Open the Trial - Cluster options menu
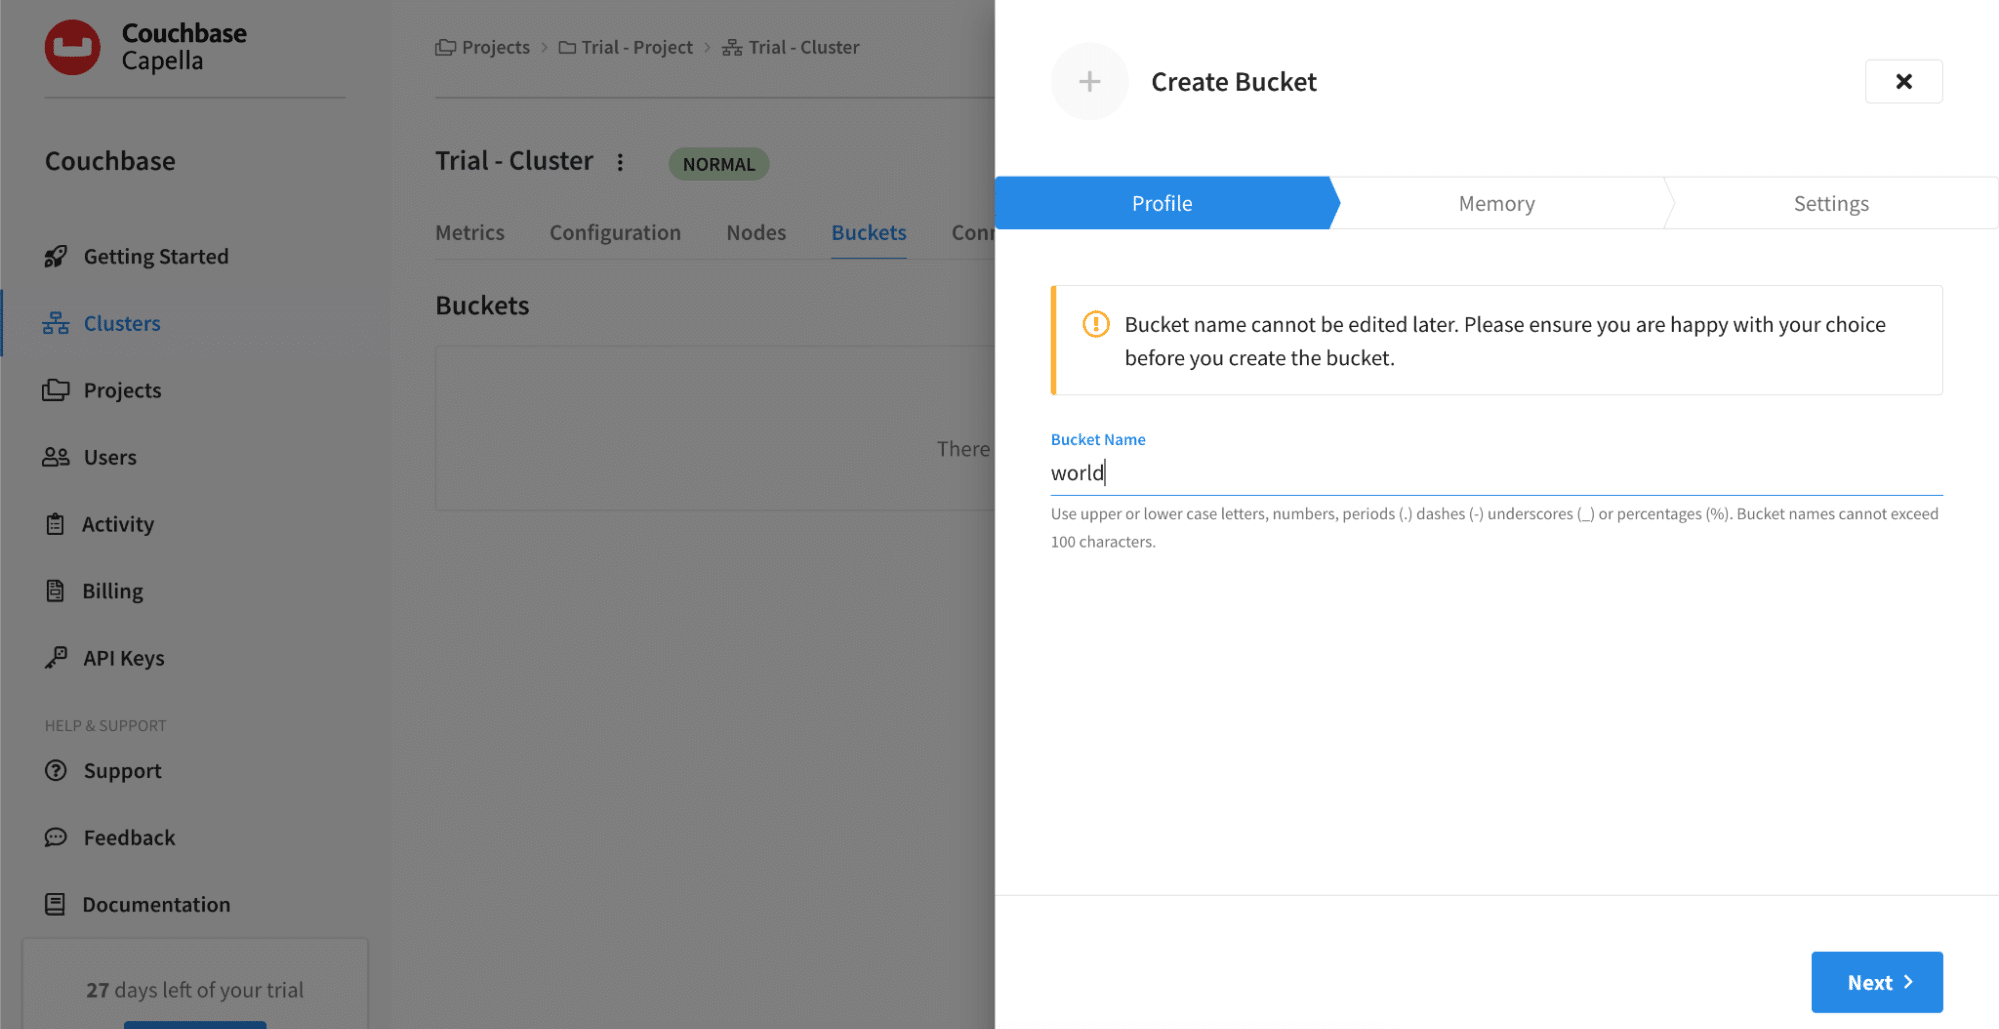This screenshot has width=1999, height=1029. point(620,162)
